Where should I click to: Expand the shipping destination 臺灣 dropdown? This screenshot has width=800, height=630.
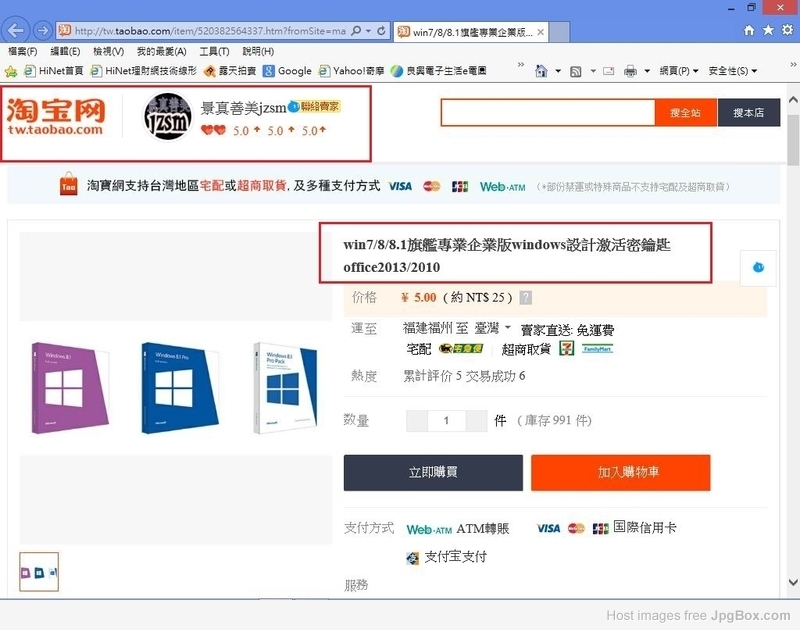[507, 328]
